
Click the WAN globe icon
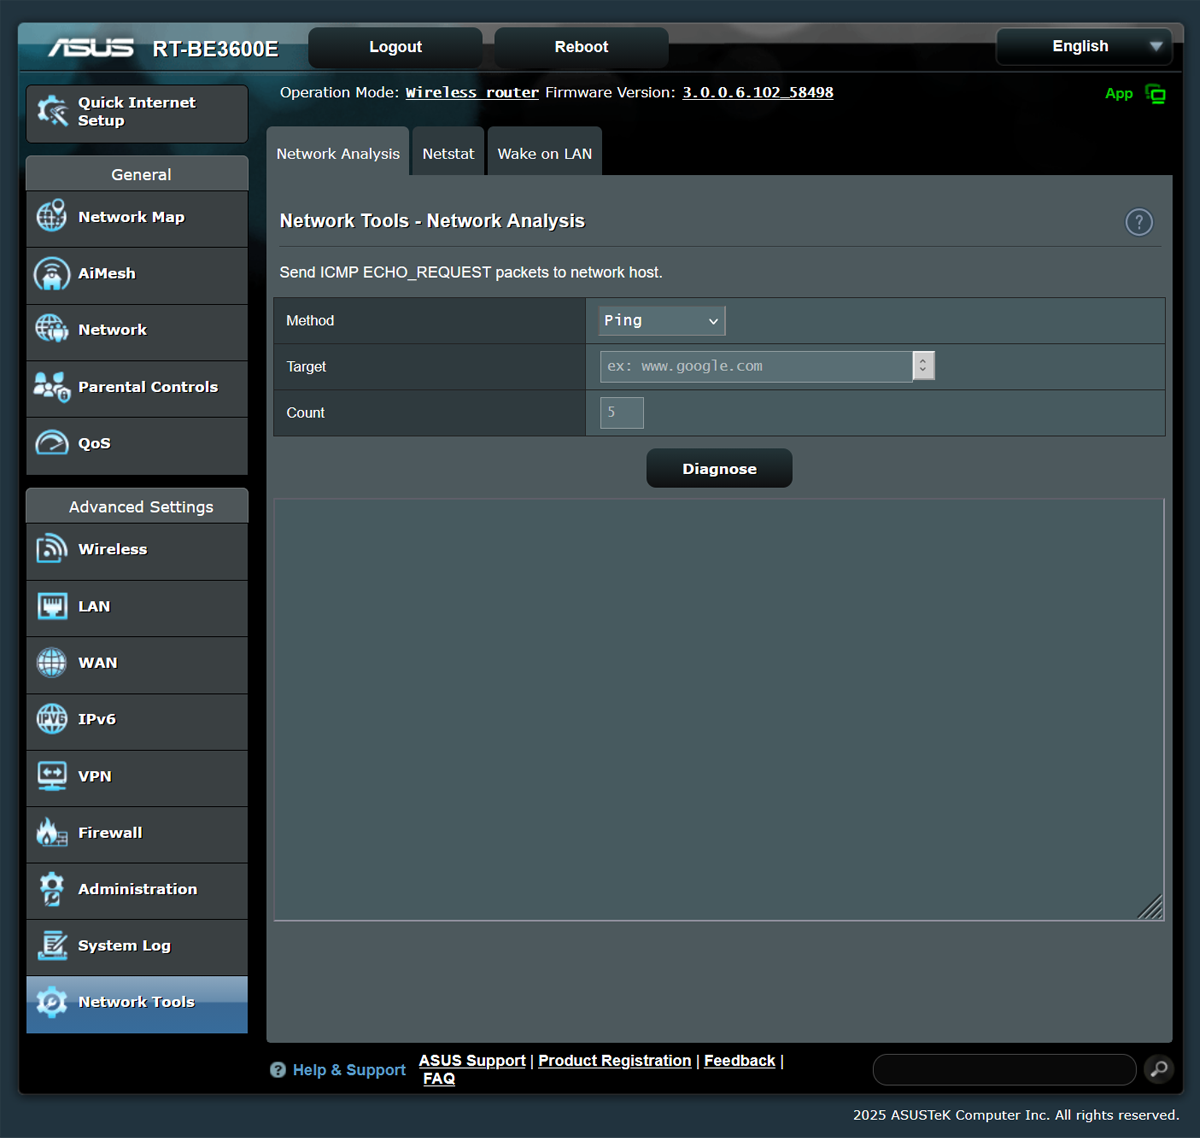52,662
